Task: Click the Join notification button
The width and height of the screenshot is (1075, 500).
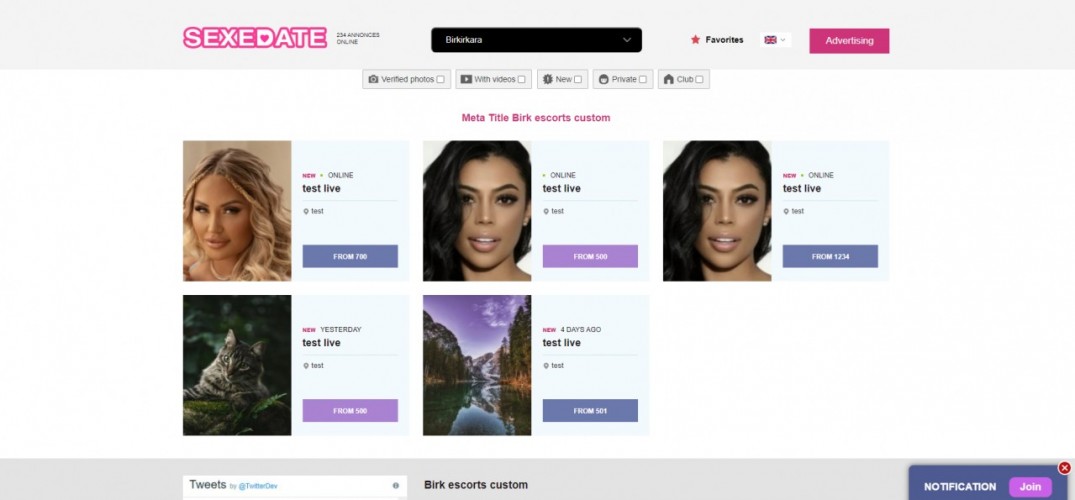Action: (x=1030, y=487)
